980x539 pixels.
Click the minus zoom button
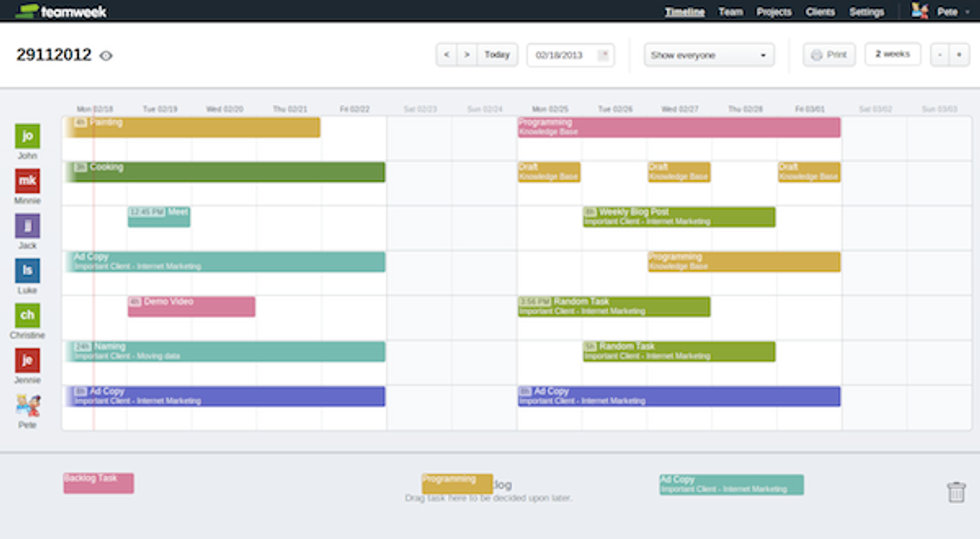940,55
